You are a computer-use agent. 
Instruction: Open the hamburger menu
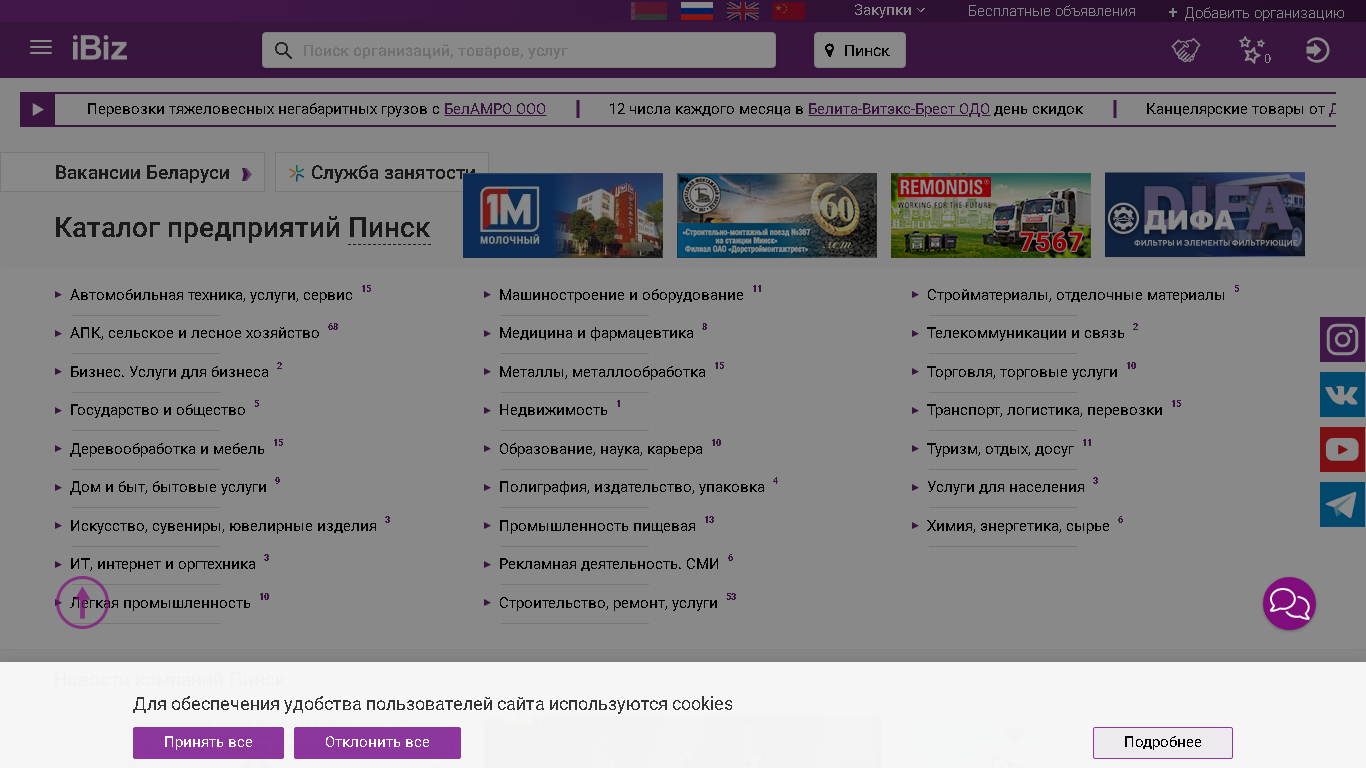41,48
